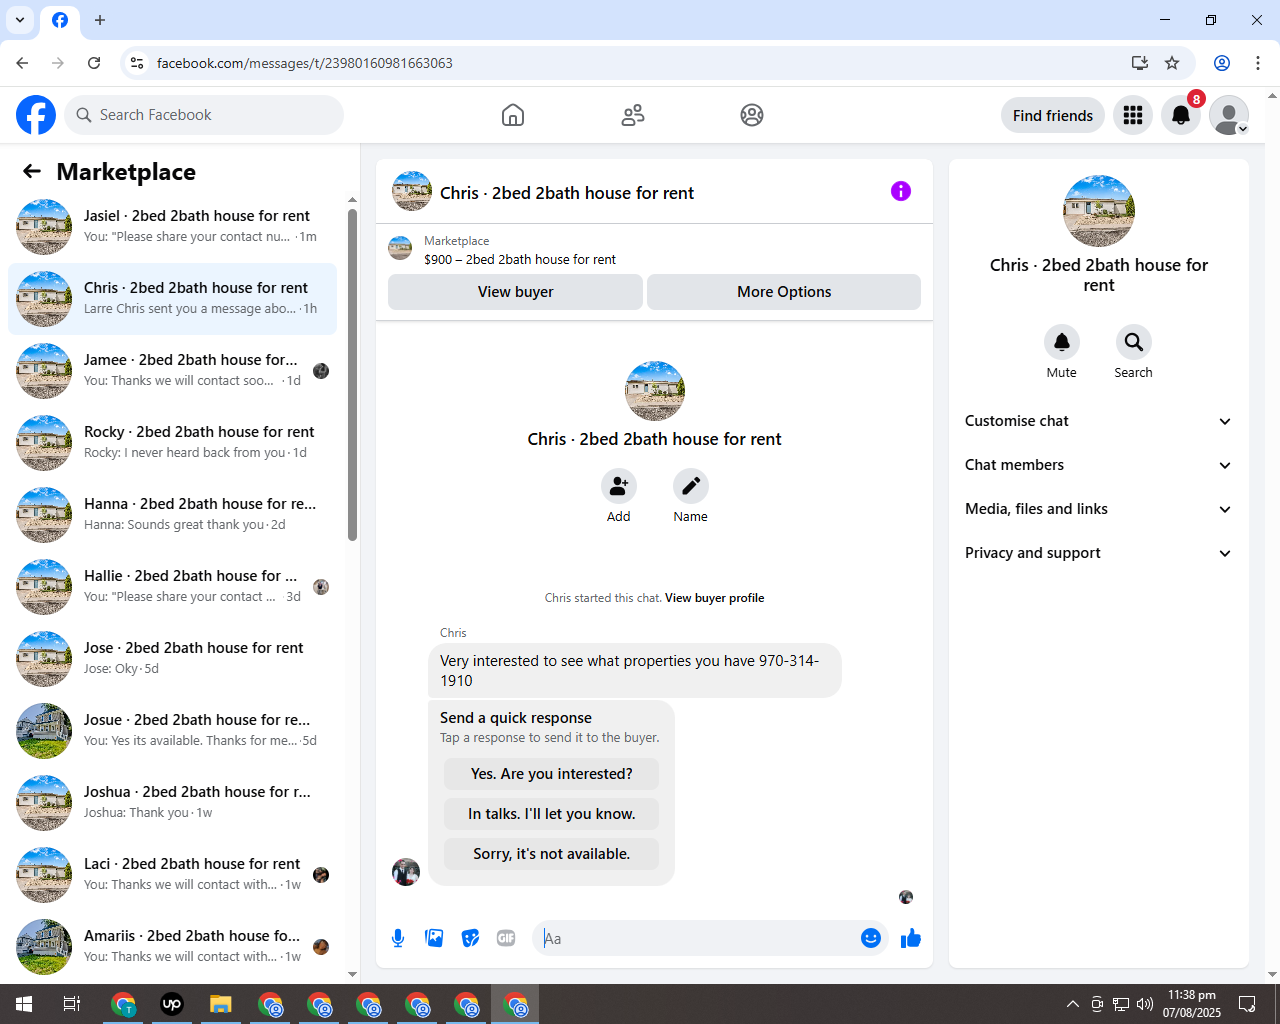Image resolution: width=1280 pixels, height=1024 pixels.
Task: Open conversation information purple icon
Action: [901, 191]
